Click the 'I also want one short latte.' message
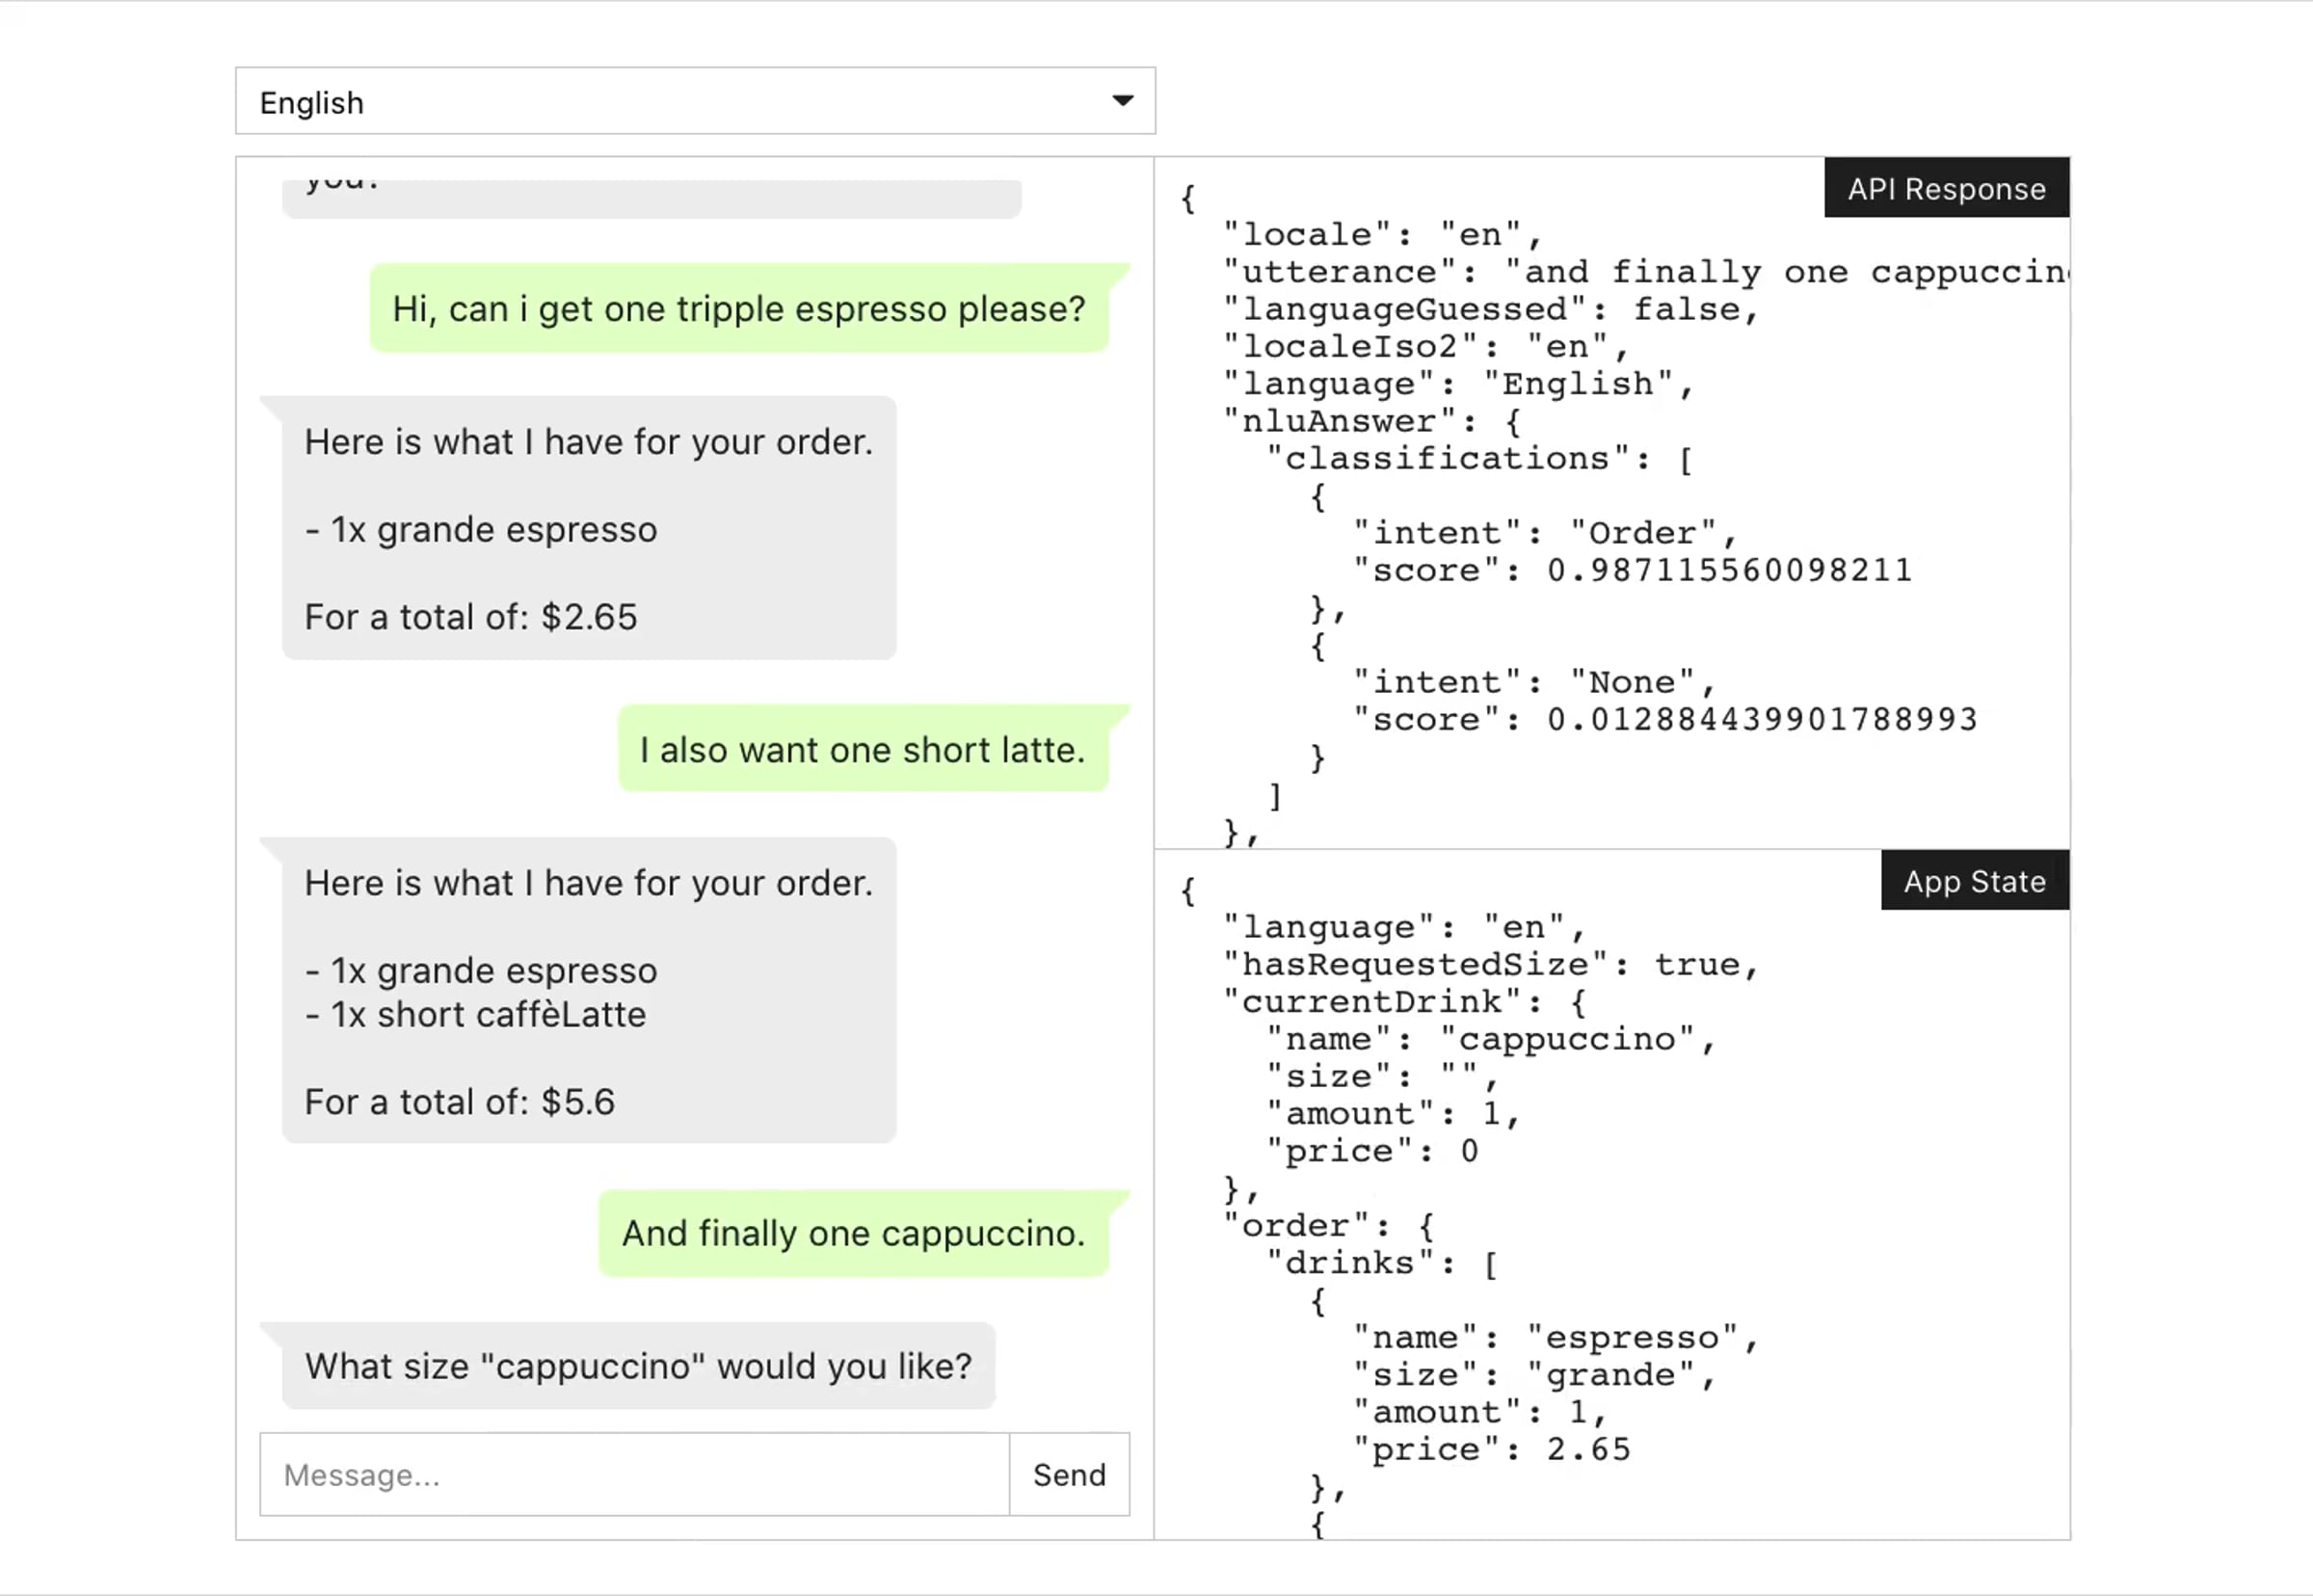Image resolution: width=2313 pixels, height=1596 pixels. tap(863, 750)
